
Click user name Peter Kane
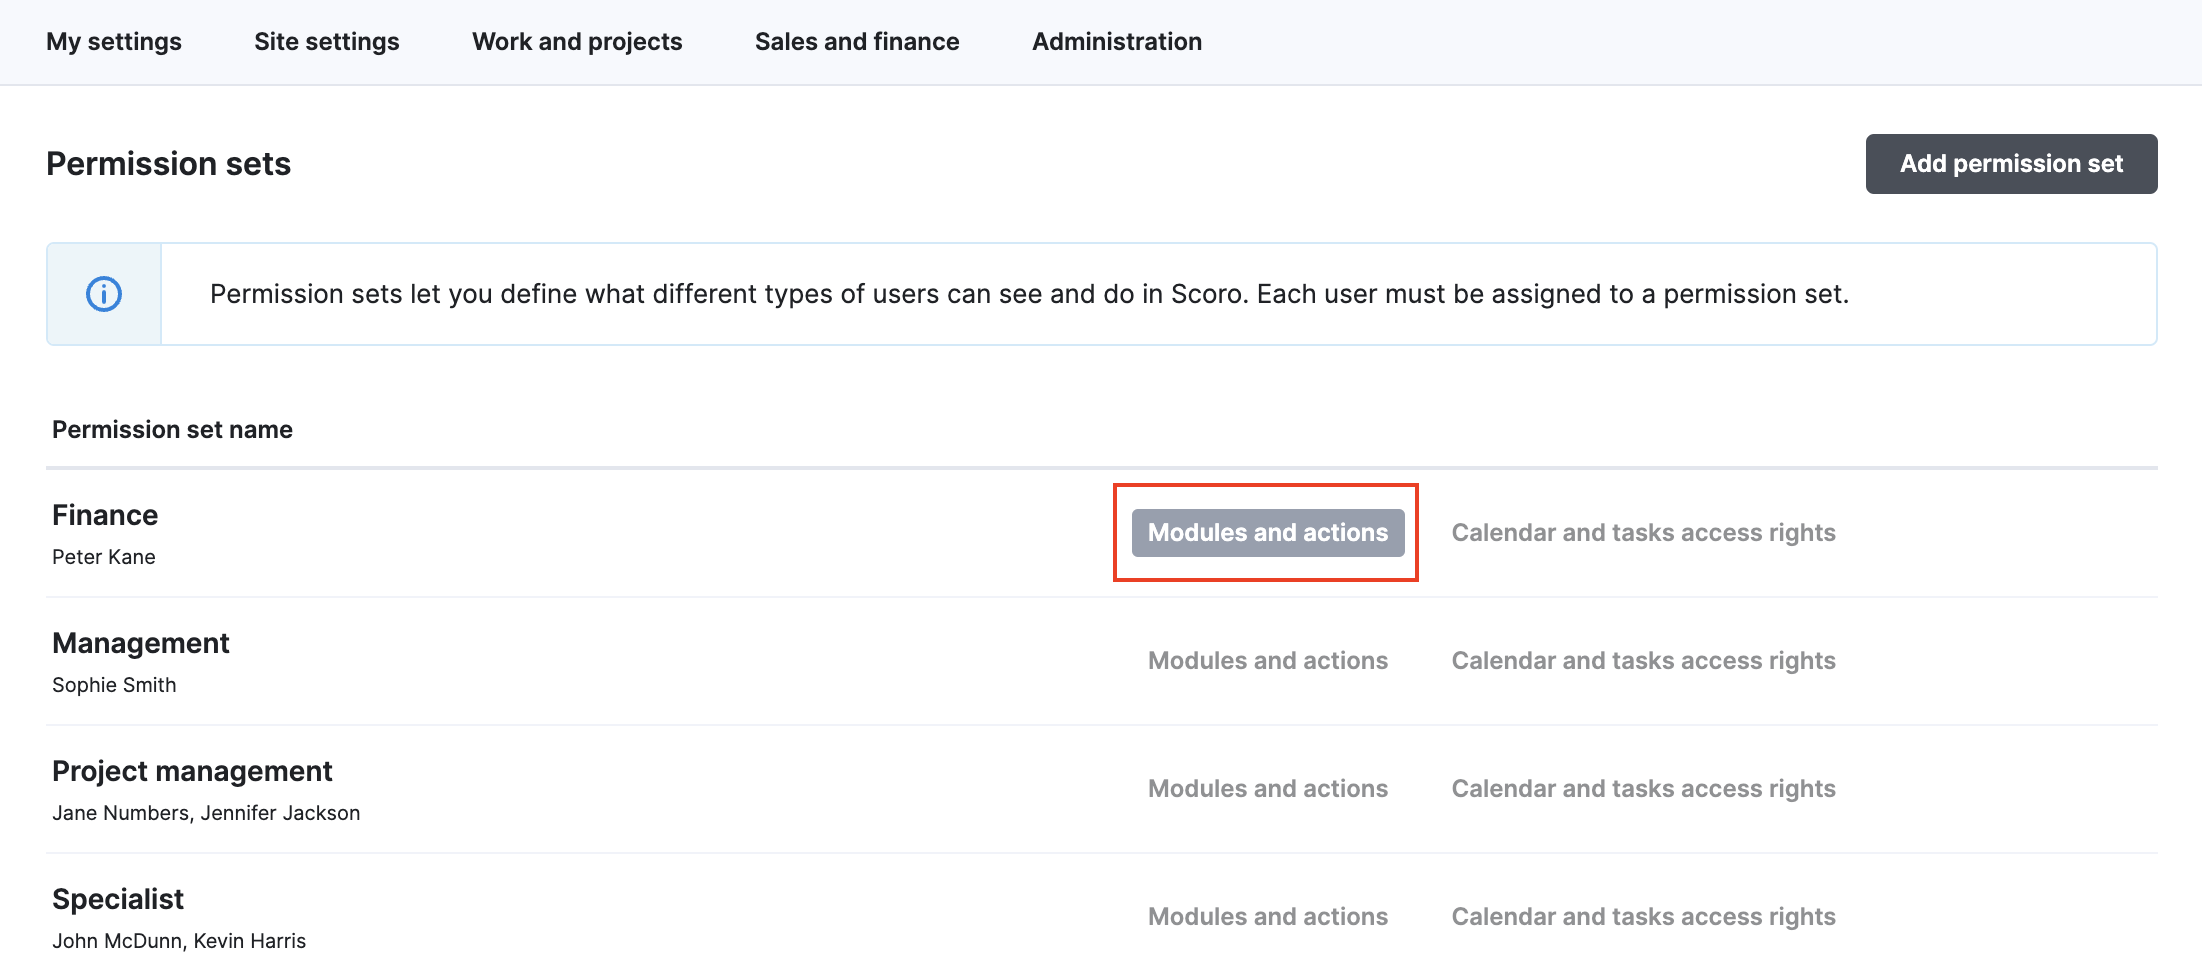point(104,557)
